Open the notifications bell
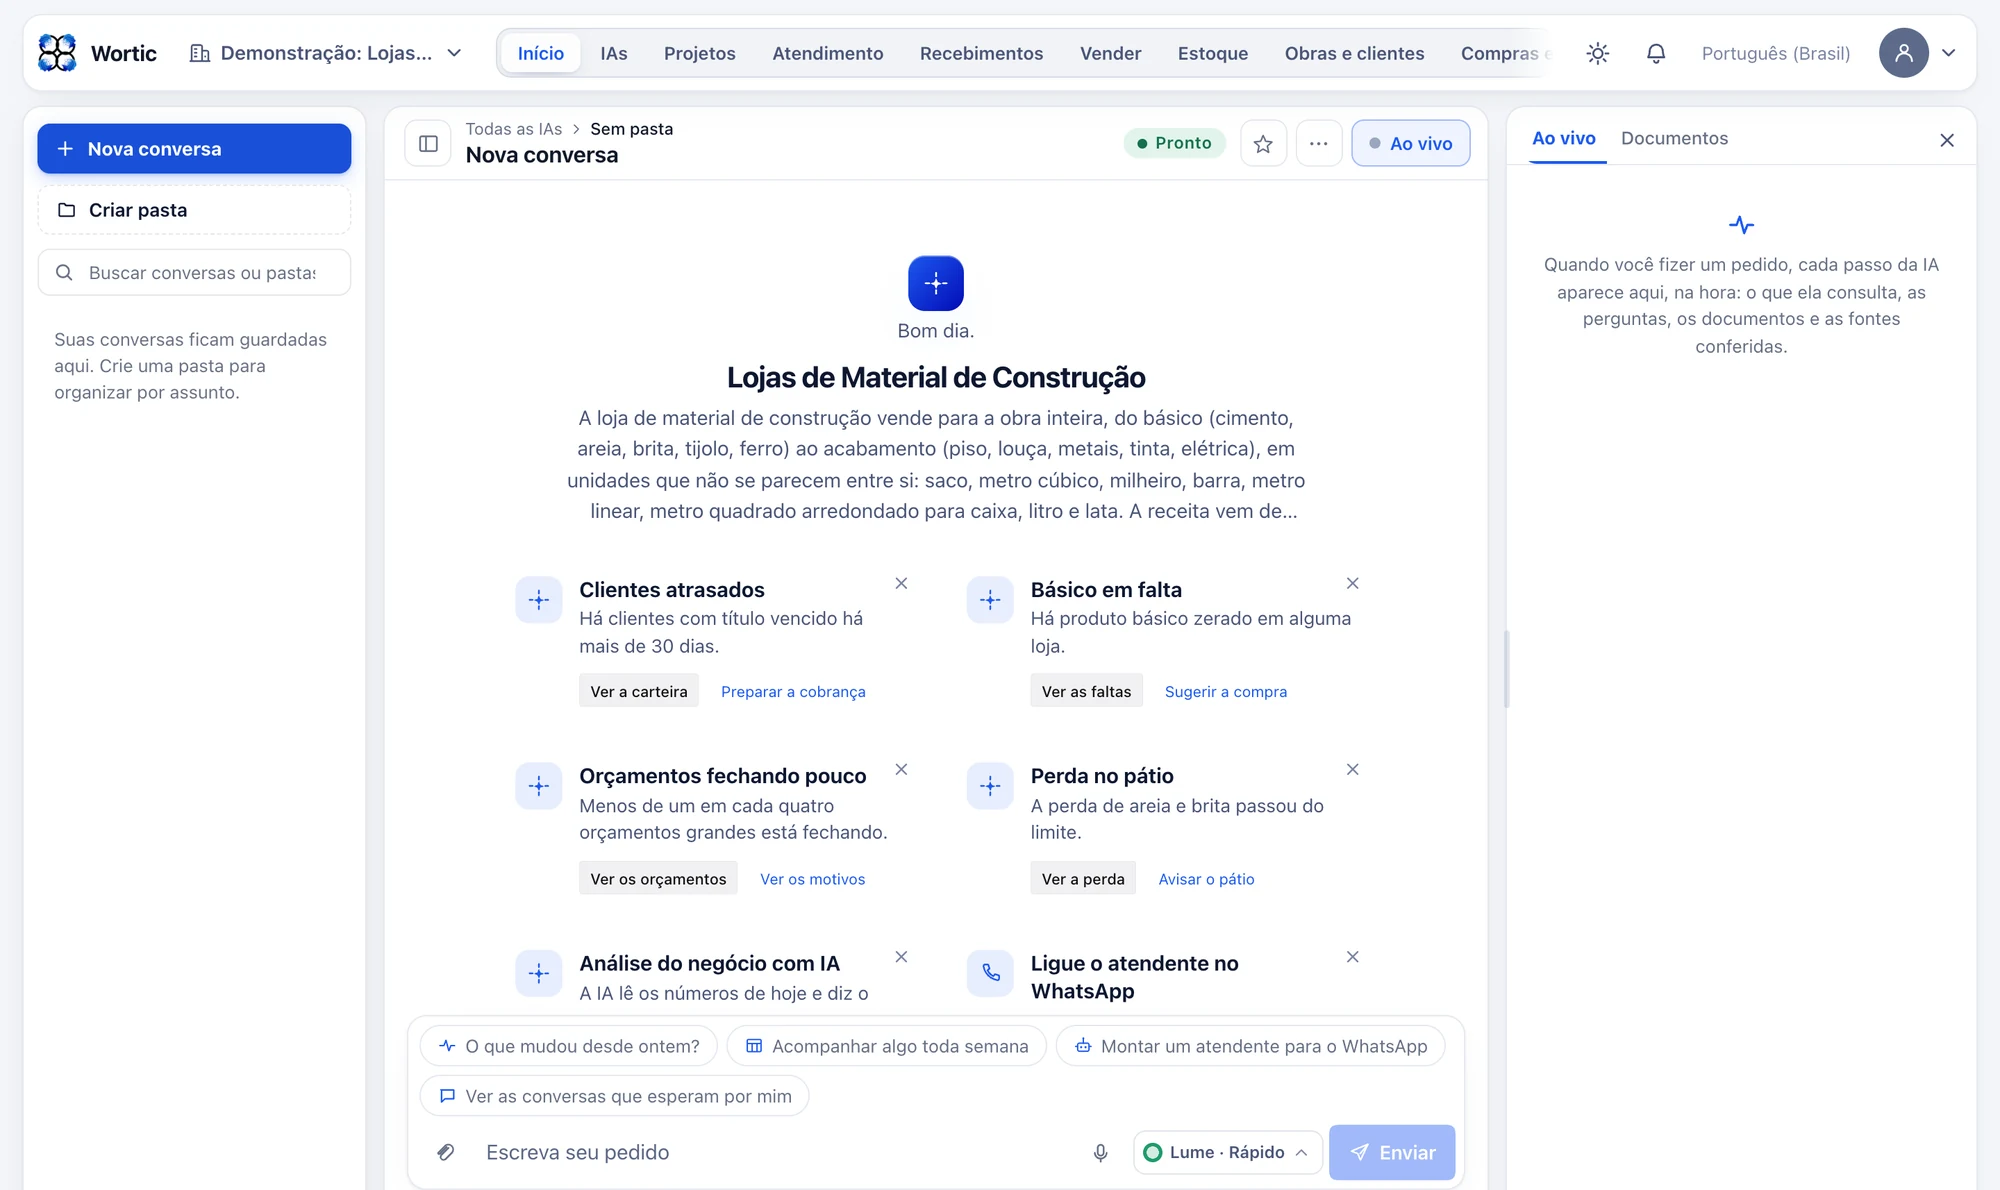 tap(1656, 53)
